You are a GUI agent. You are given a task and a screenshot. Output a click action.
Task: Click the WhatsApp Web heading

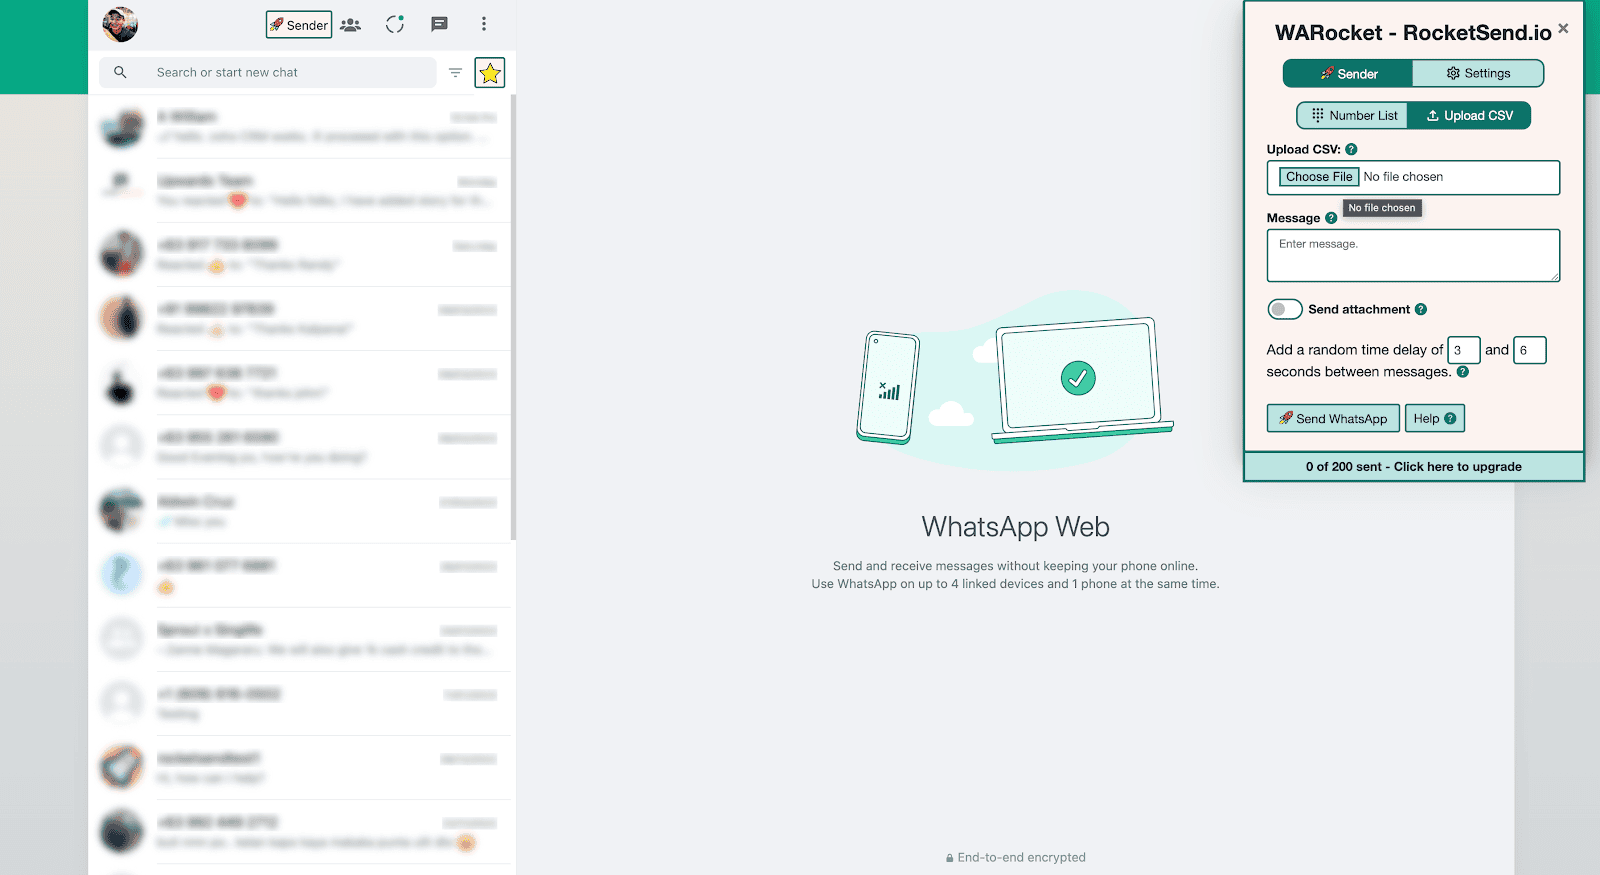[x=1016, y=527]
